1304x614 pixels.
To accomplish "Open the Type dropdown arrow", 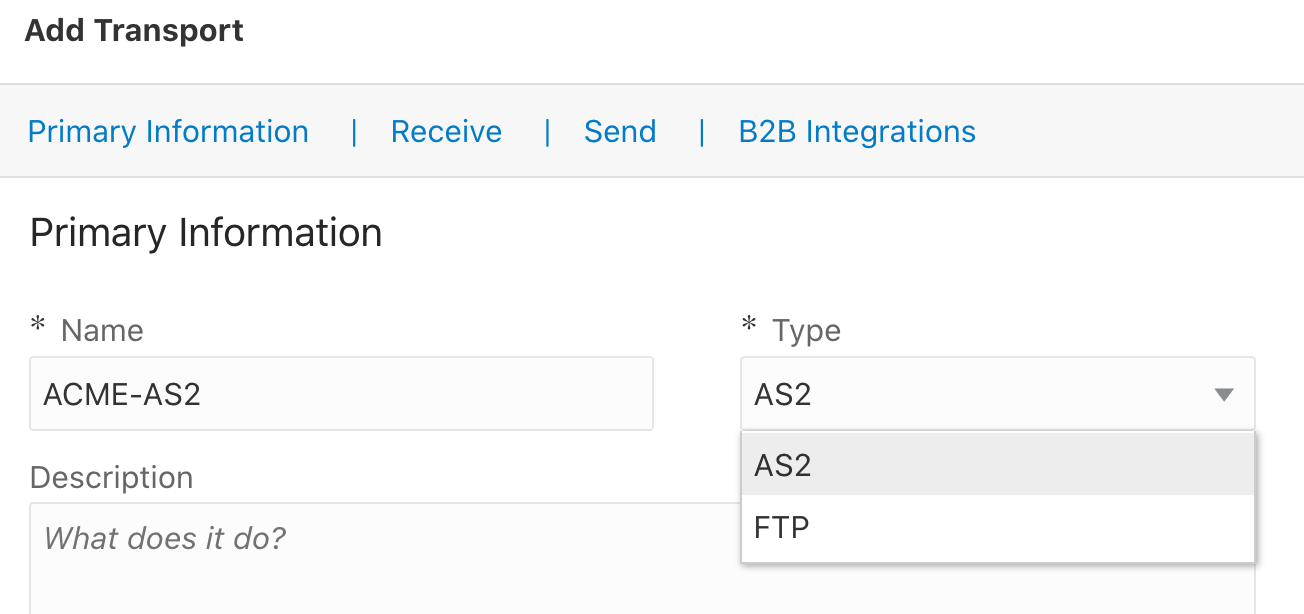I will pos(1223,395).
